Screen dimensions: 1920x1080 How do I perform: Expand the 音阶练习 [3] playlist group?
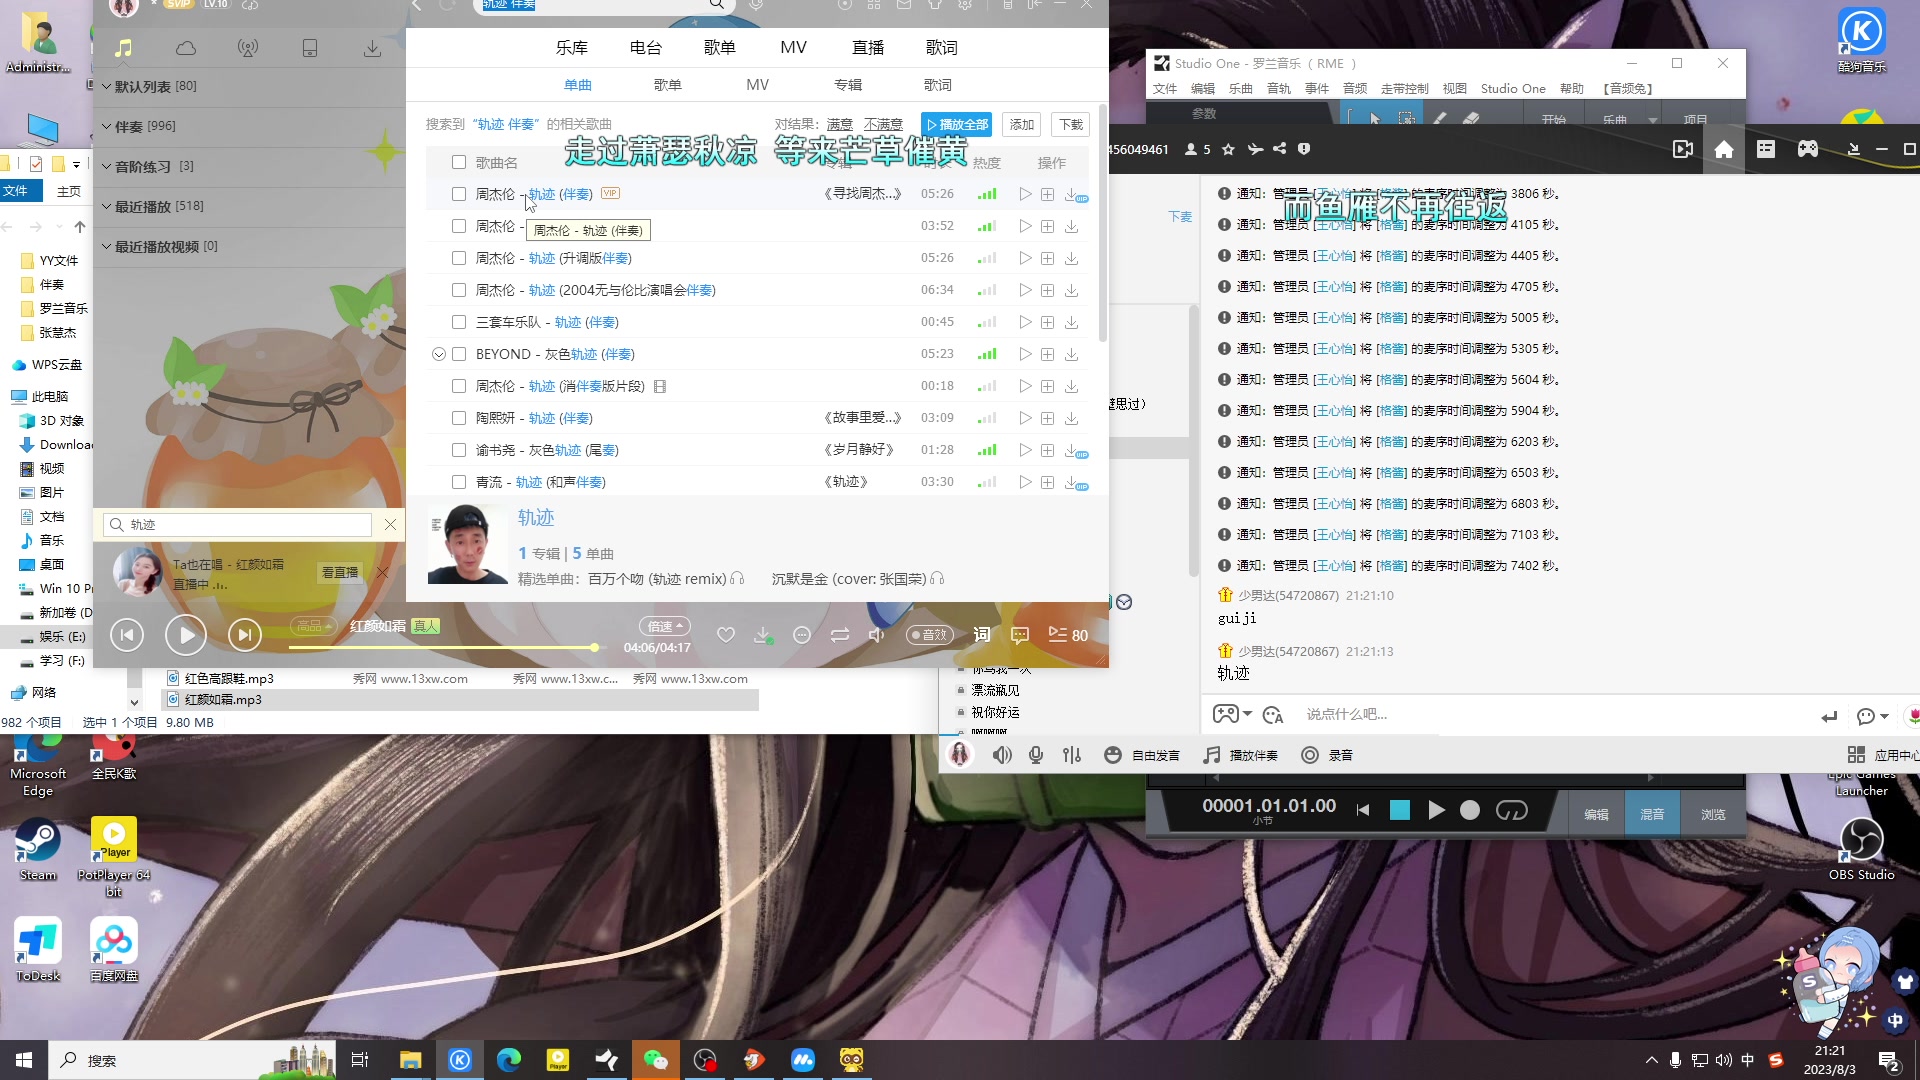pyautogui.click(x=107, y=166)
